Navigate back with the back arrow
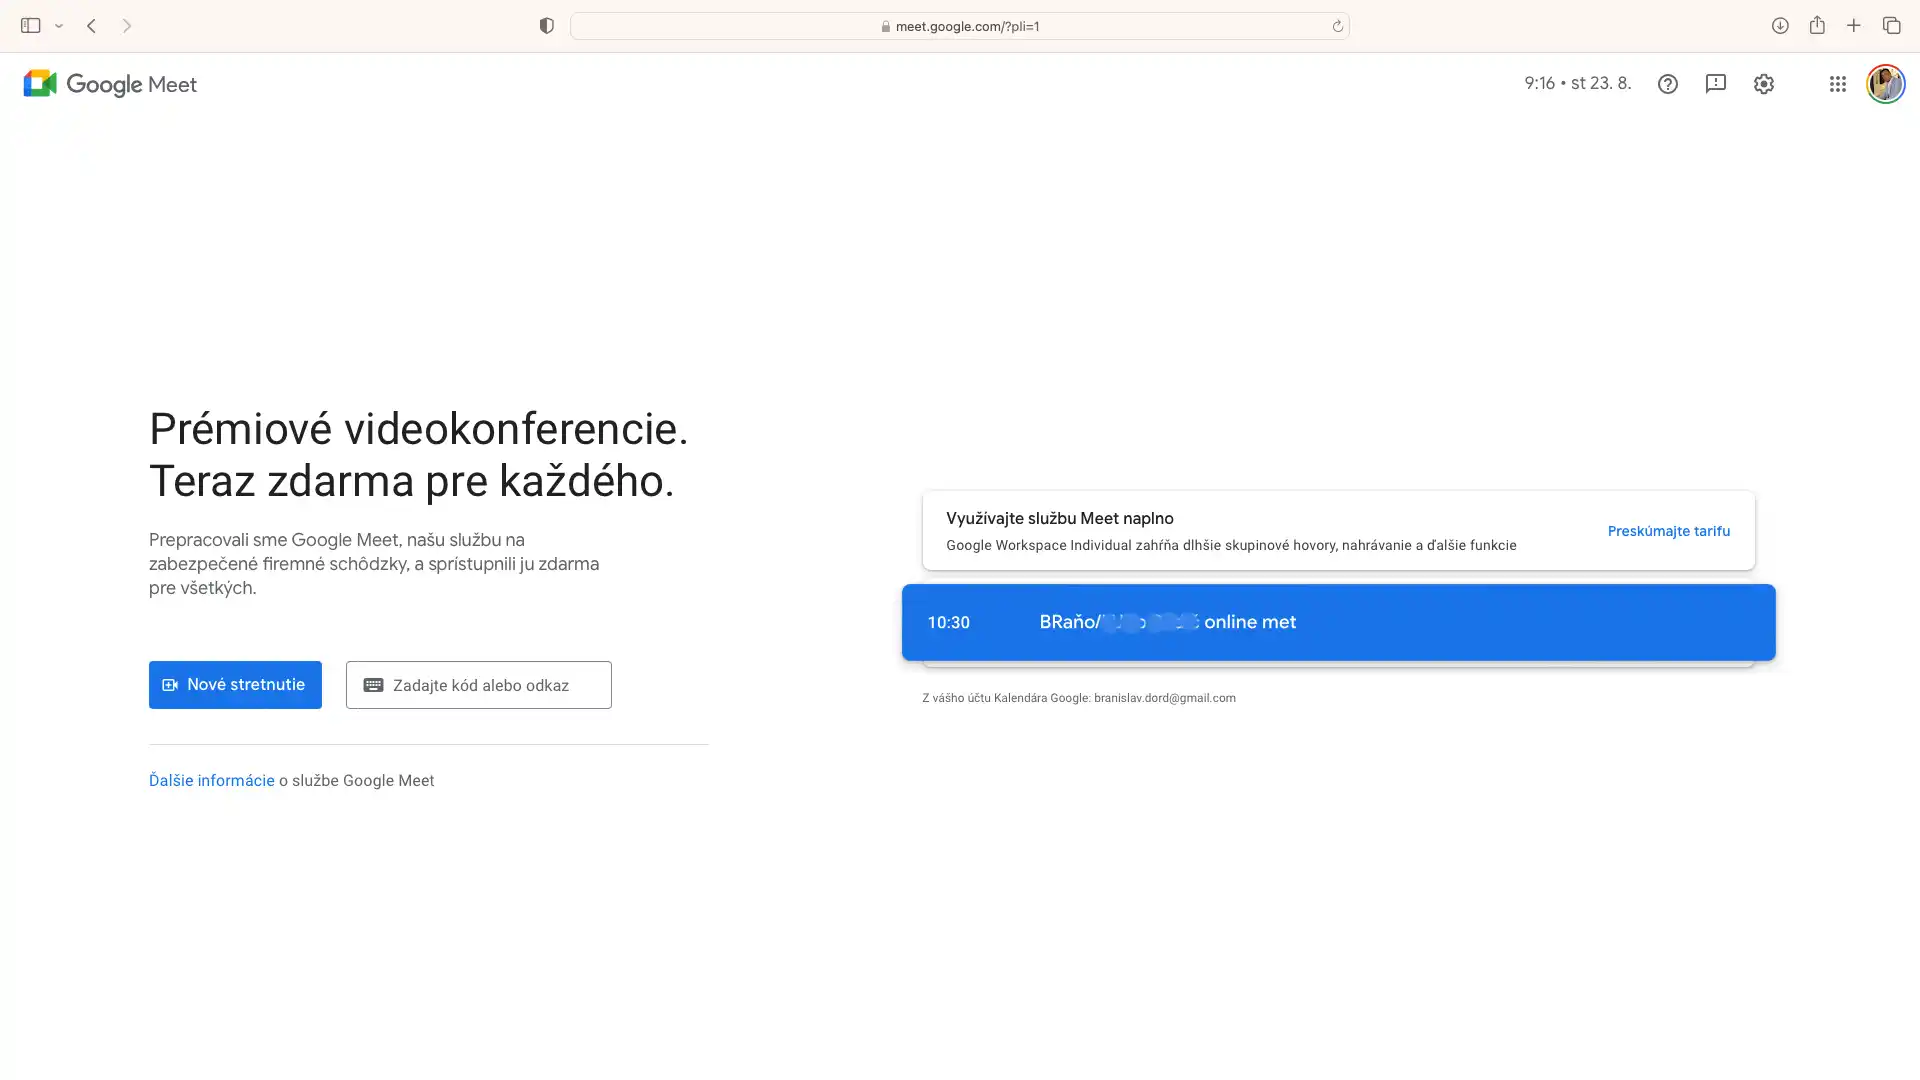The height and width of the screenshot is (1080, 1920). 91,25
